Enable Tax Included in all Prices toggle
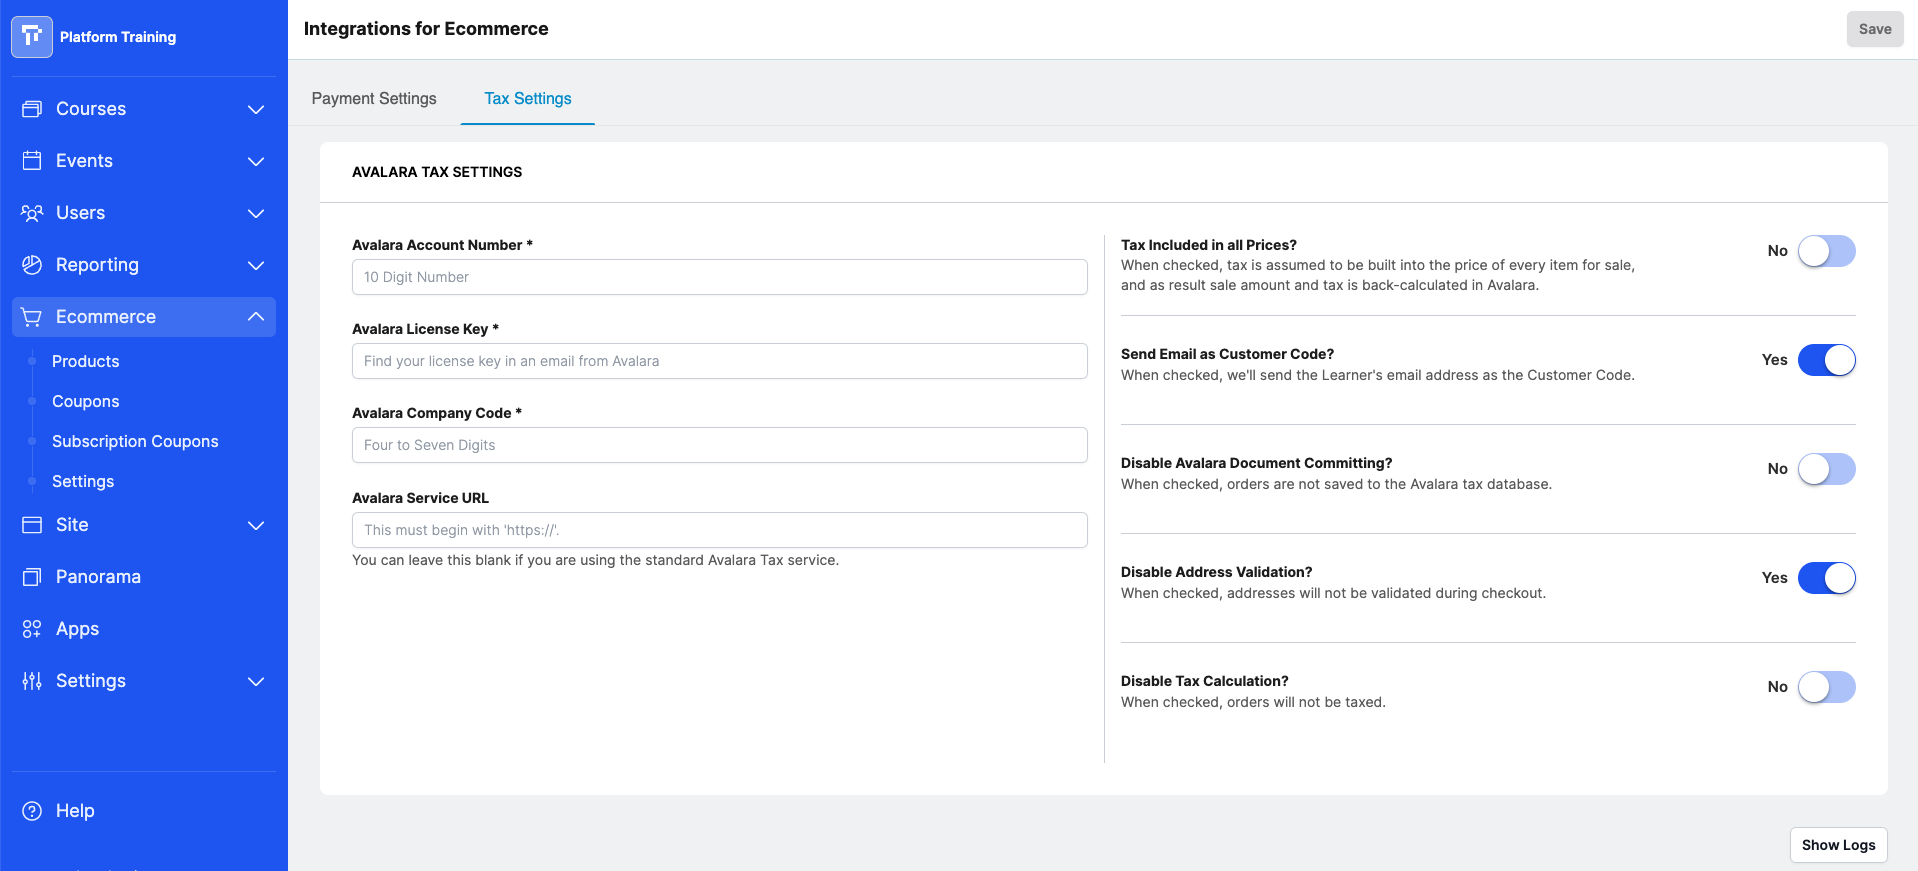 1826,251
